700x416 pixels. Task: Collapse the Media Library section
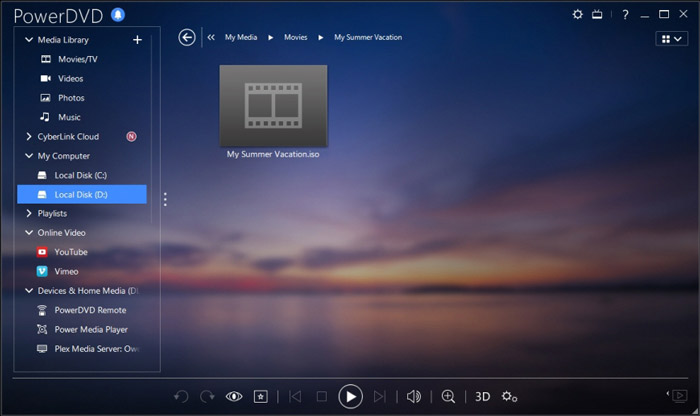click(x=29, y=40)
